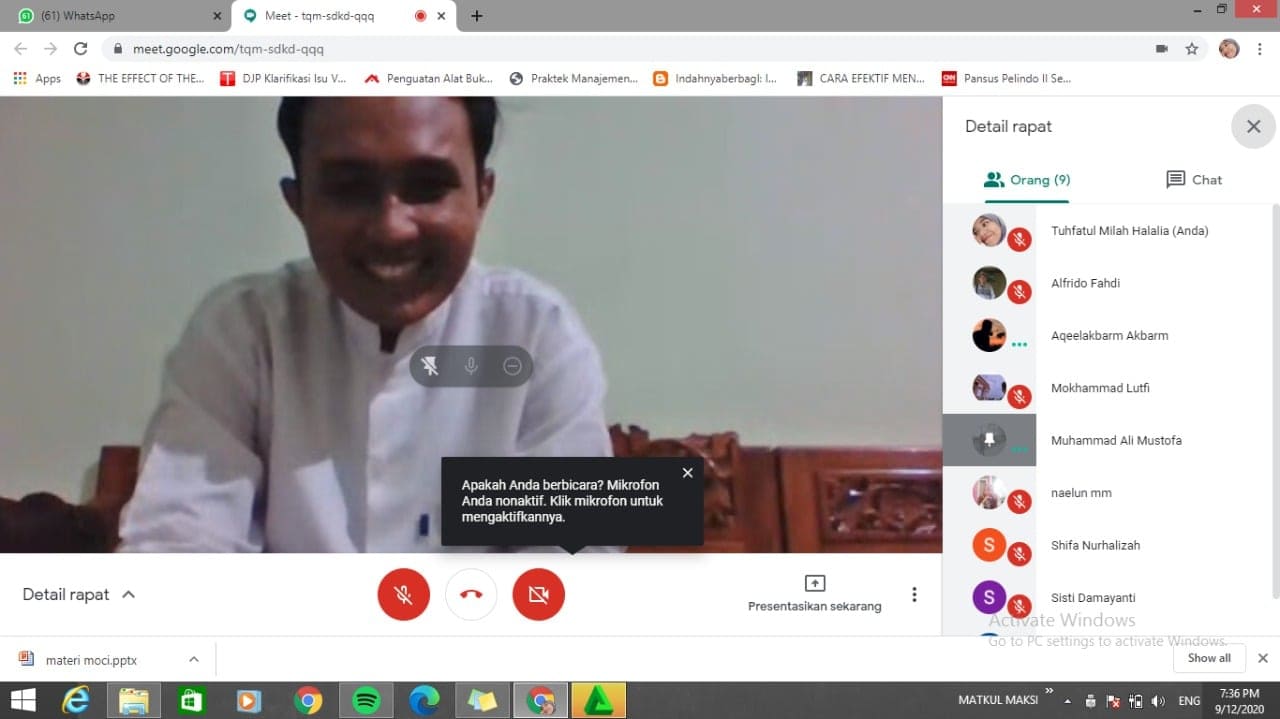Turn on camera with the red video button
Image resolution: width=1280 pixels, height=719 pixels.
(538, 594)
